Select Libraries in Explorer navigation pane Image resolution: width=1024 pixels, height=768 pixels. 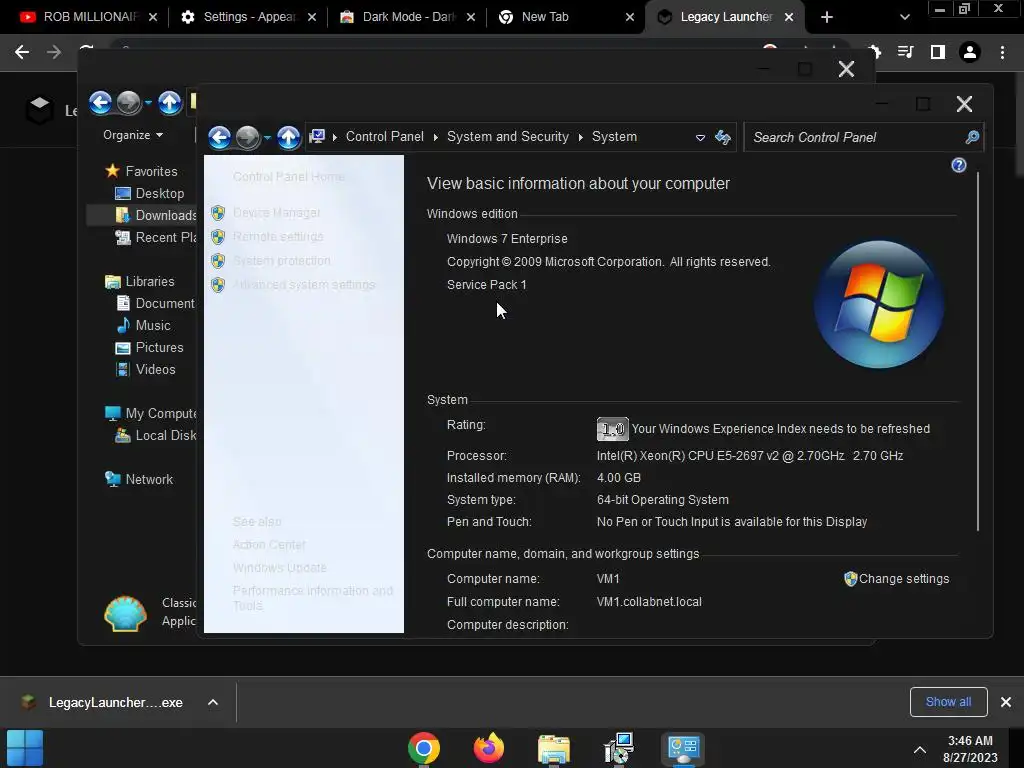point(140,281)
